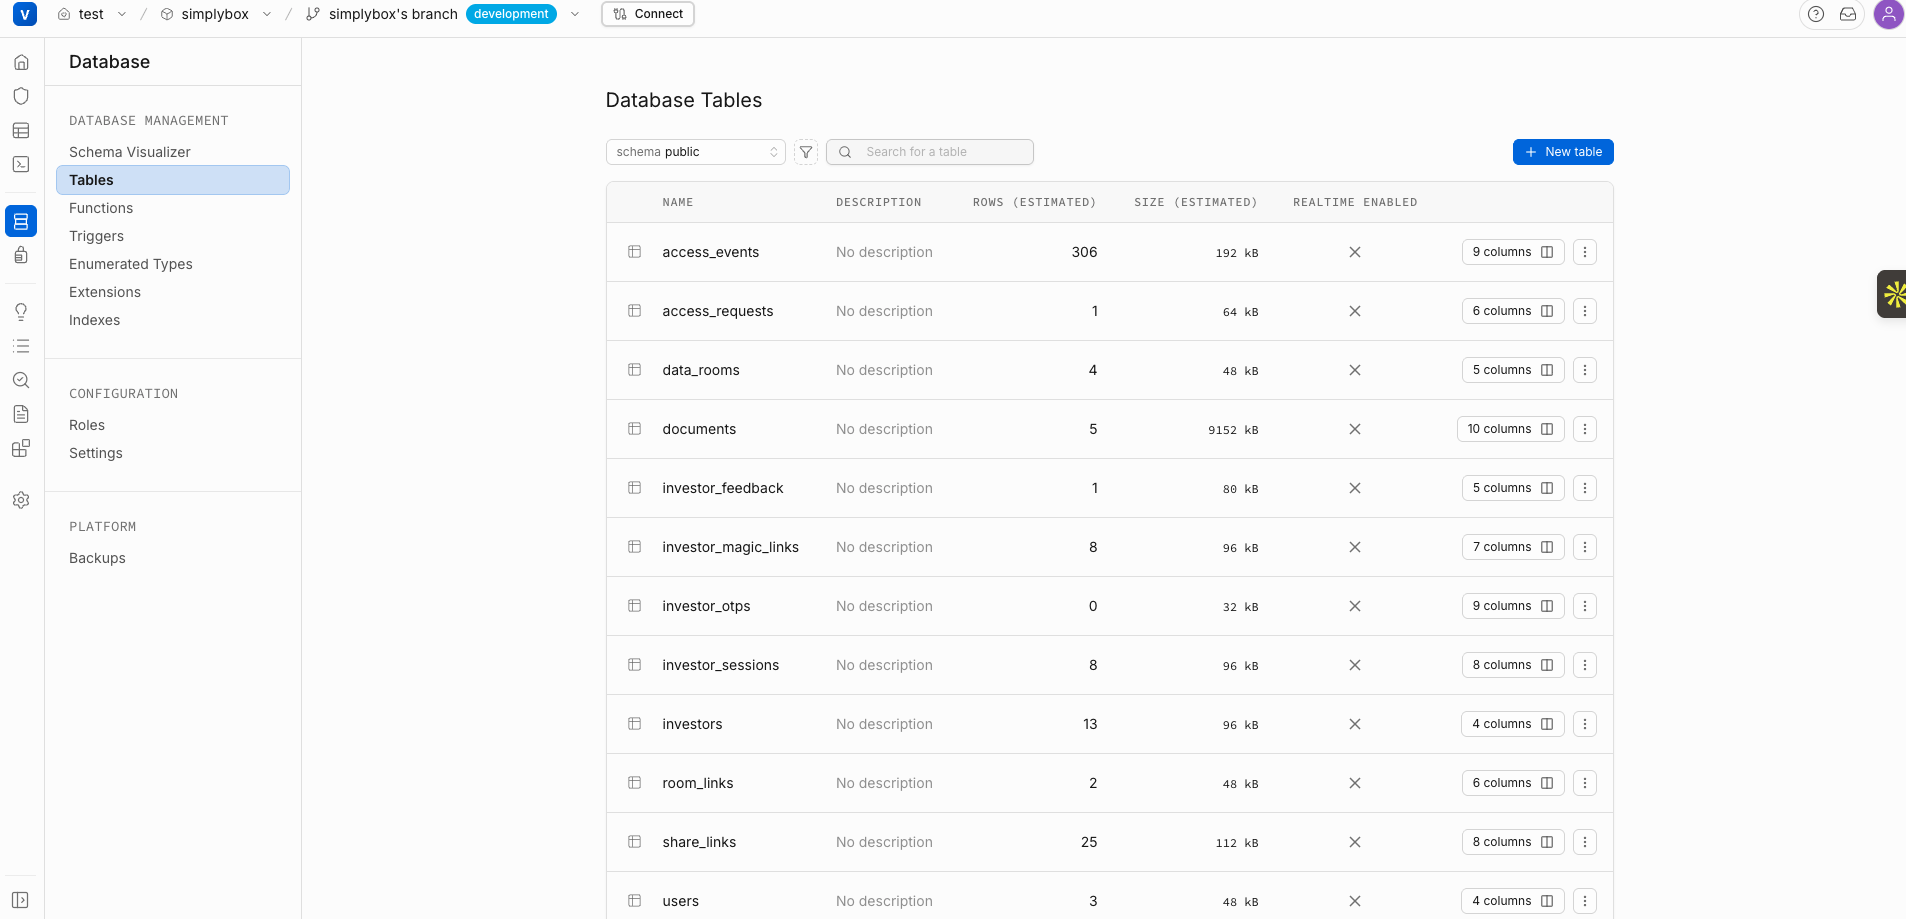View 4 columns of investors
Viewport: 1906px width, 919px height.
[1513, 724]
